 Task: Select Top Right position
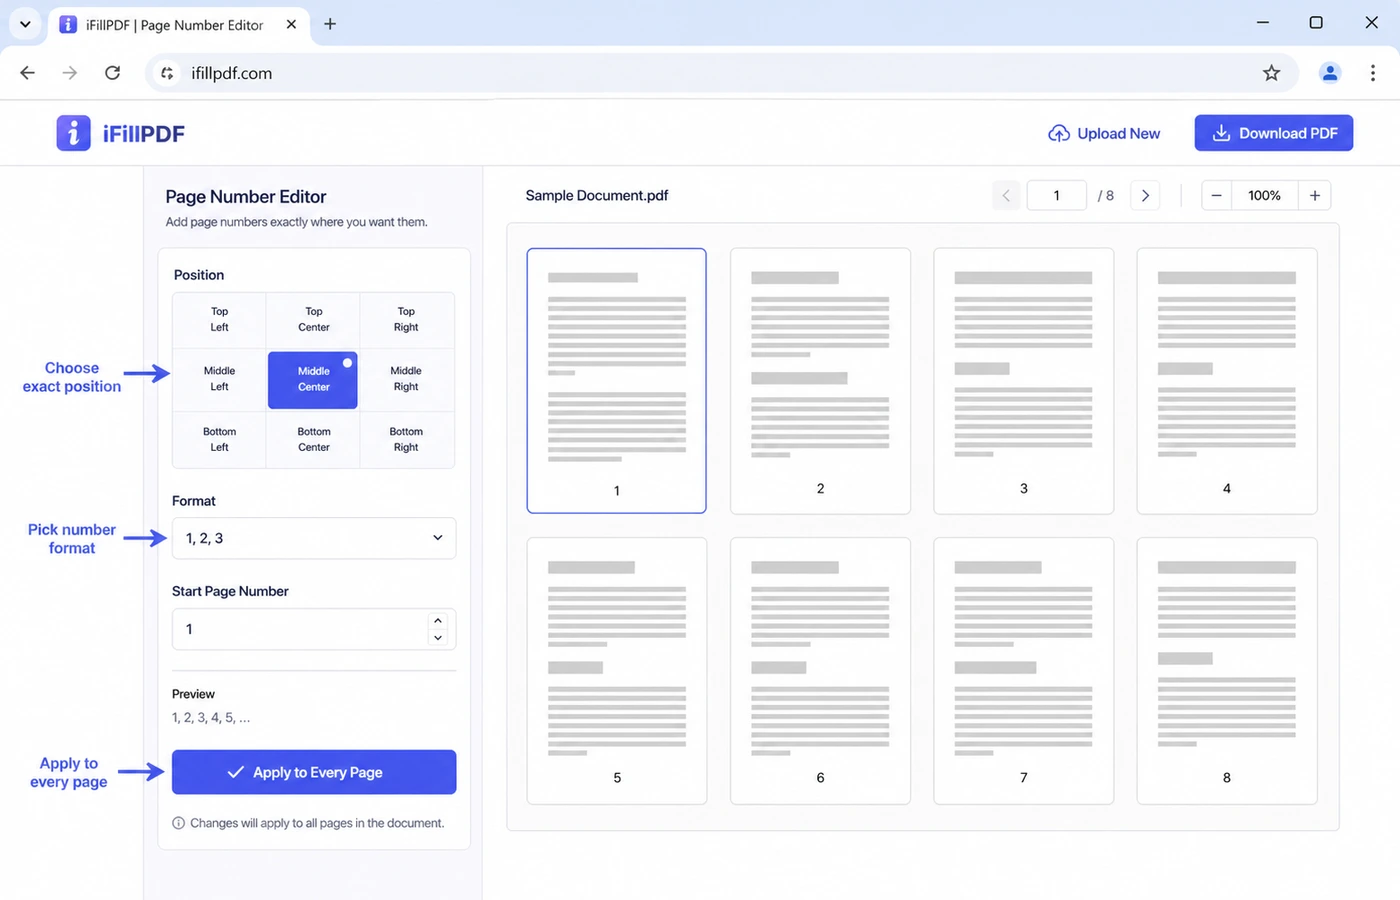[x=406, y=320]
